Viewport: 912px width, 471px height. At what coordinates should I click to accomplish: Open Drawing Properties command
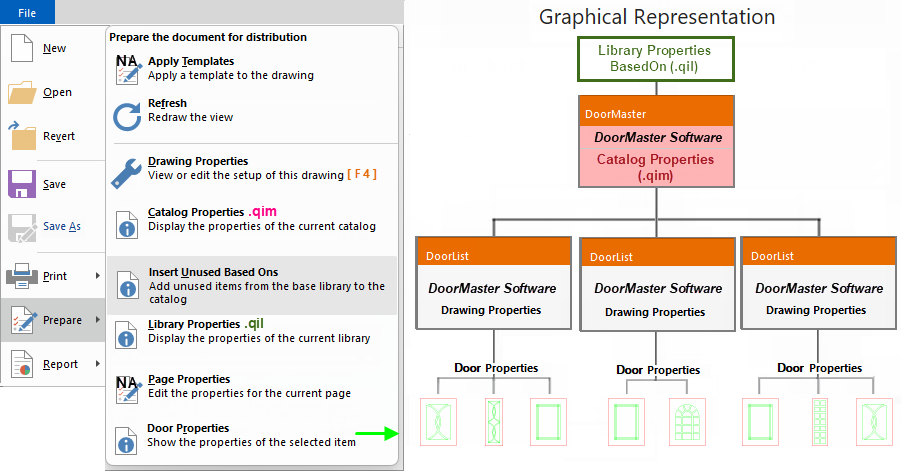pyautogui.click(x=253, y=168)
